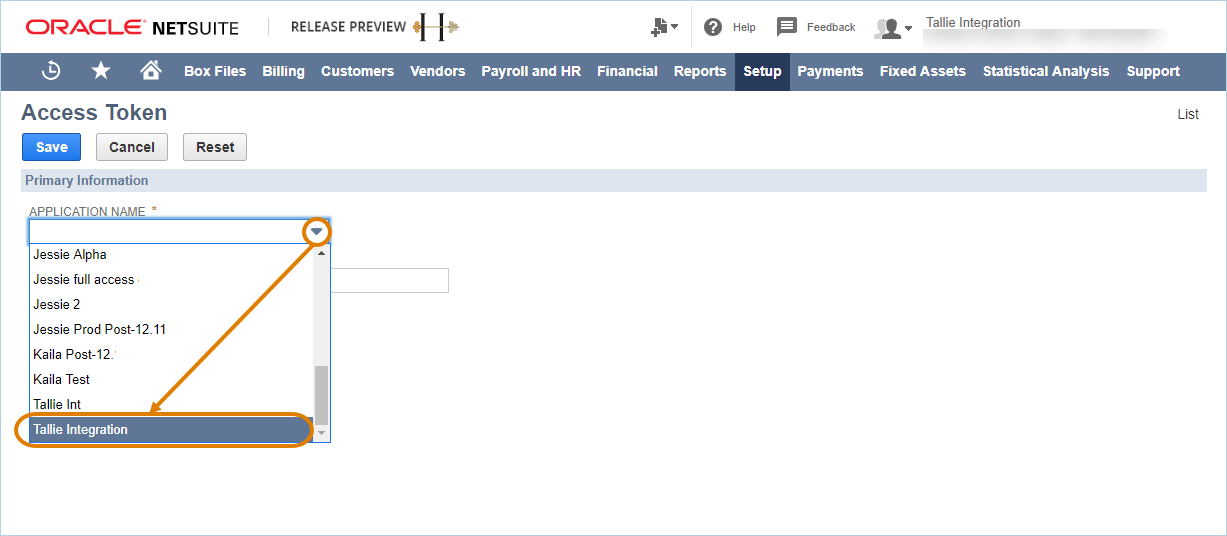Go to the Home icon

pyautogui.click(x=151, y=71)
